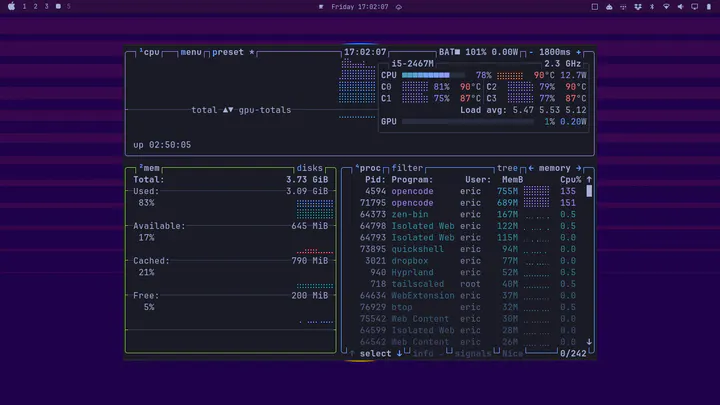
Task: Click the small icon left of Friday date
Action: point(321,7)
